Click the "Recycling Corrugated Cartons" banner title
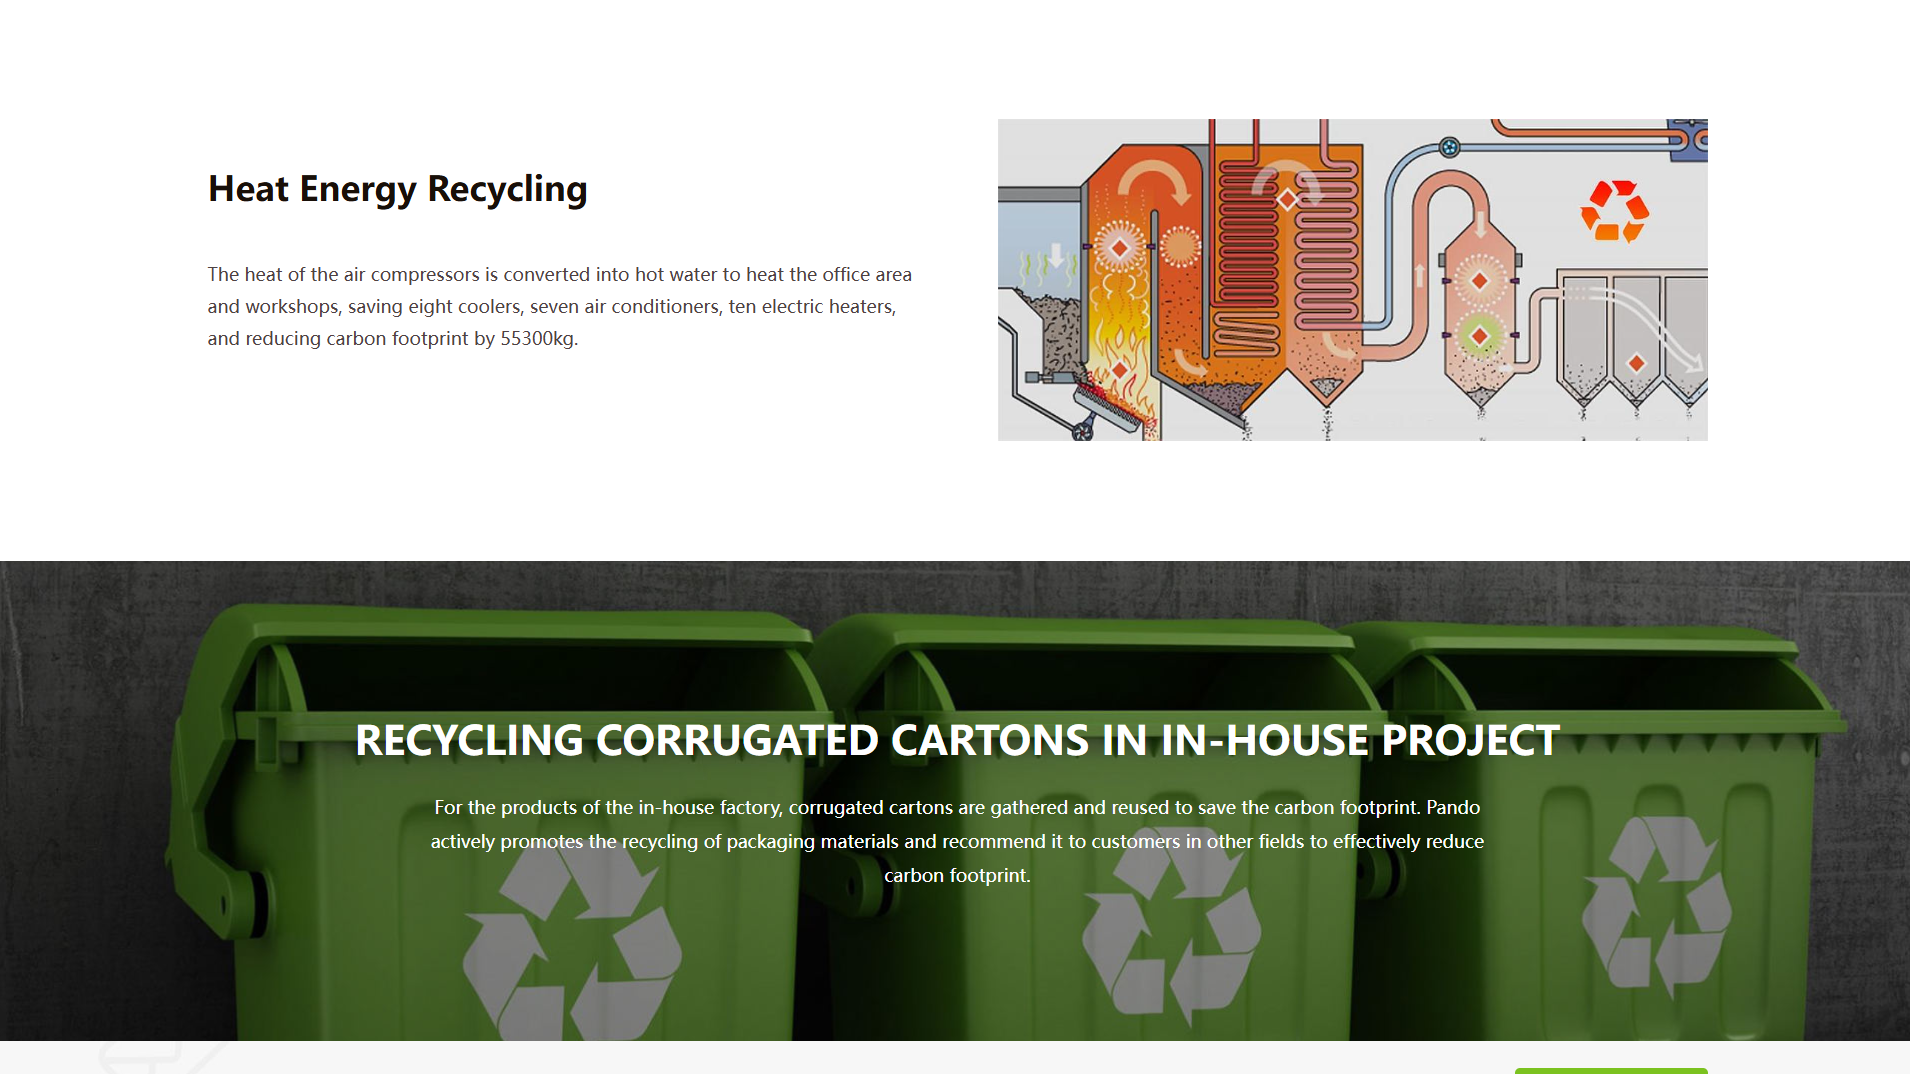Screen dimensions: 1910x1074 coord(957,741)
